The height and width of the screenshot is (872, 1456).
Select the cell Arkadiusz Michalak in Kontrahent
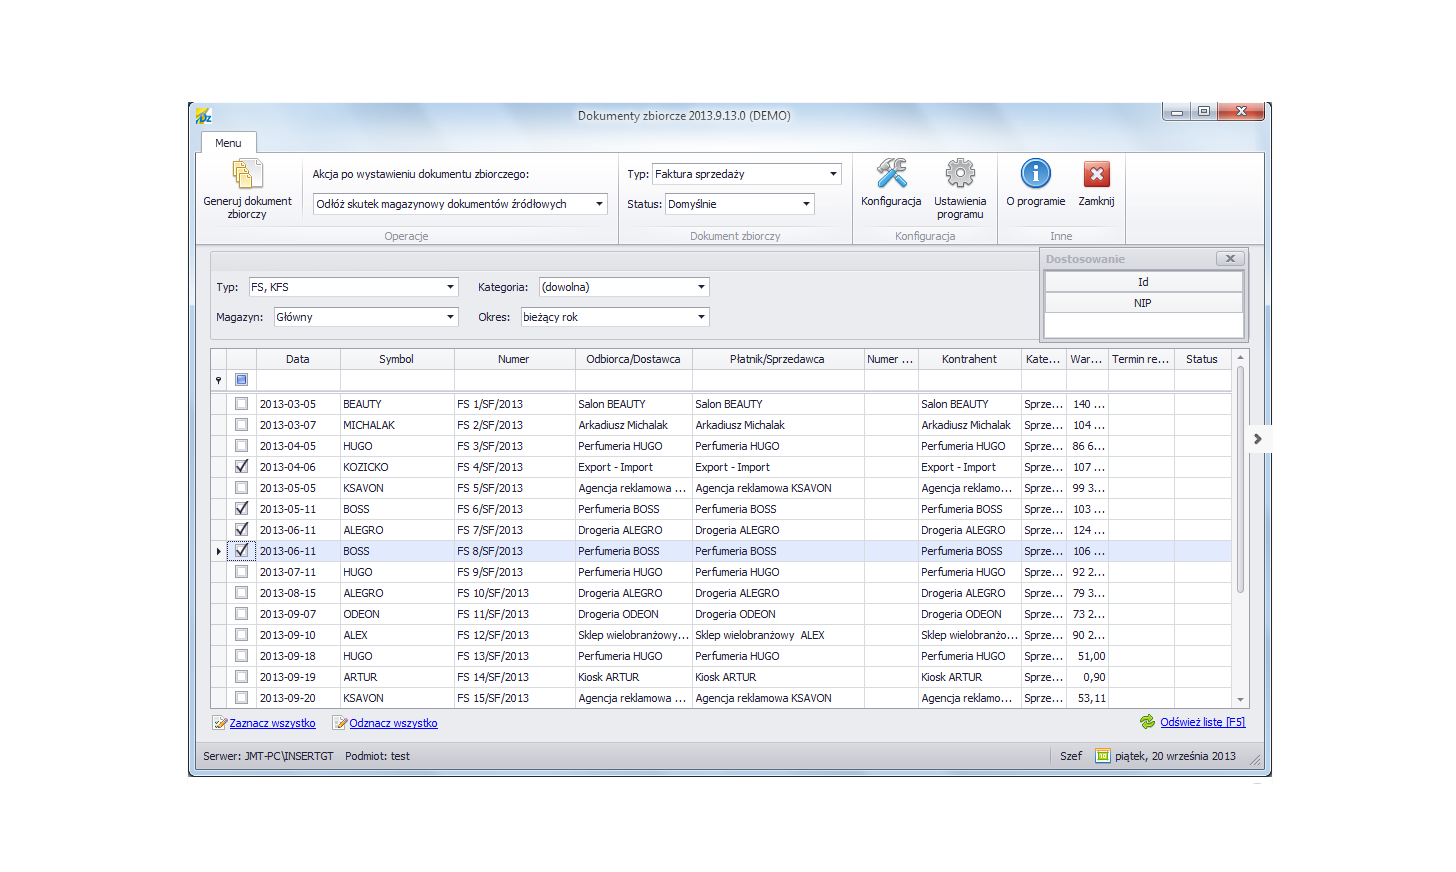point(969,425)
